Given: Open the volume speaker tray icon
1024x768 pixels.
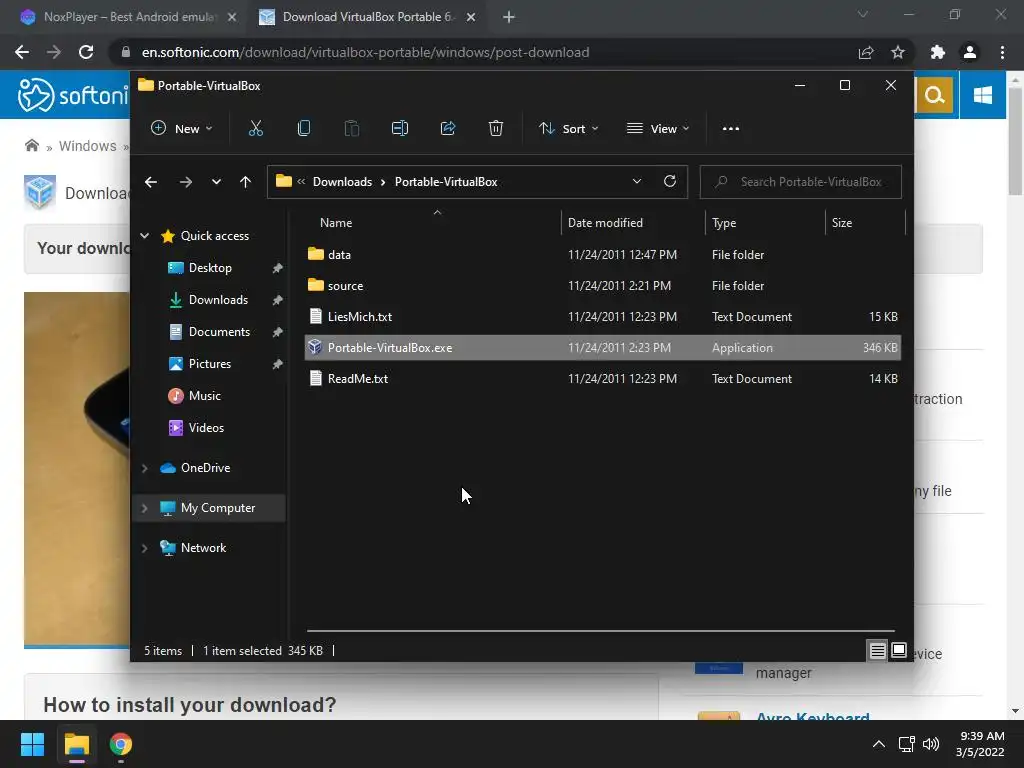Looking at the screenshot, I should [931, 744].
